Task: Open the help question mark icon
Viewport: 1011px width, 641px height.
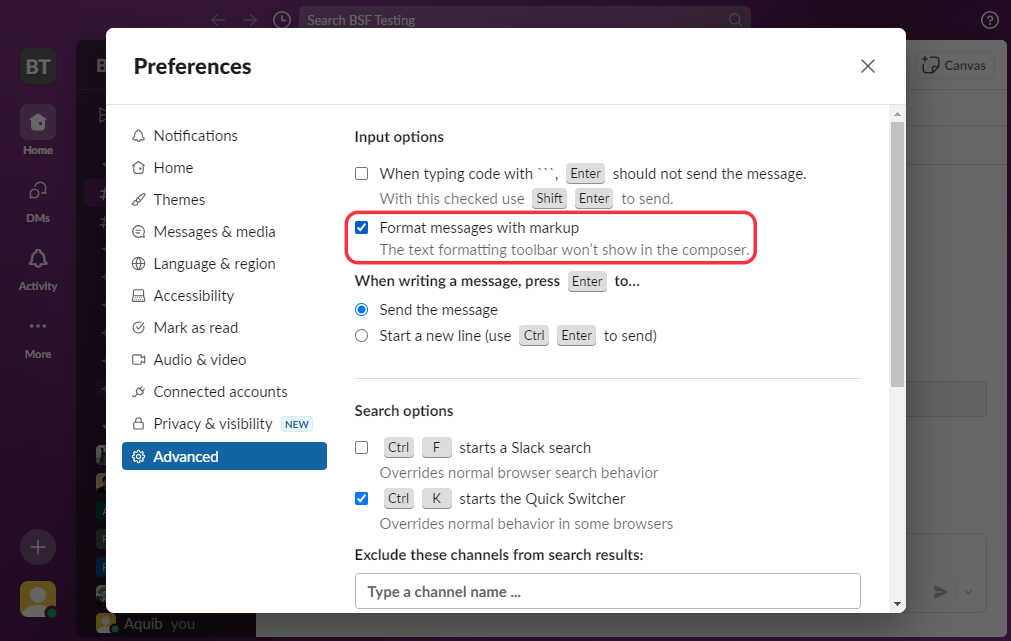Action: tap(989, 19)
